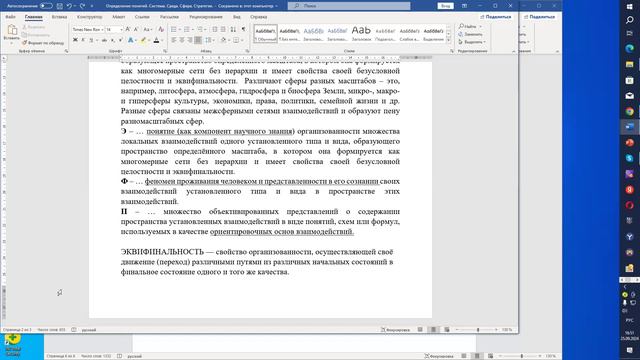Image resolution: width=640 pixels, height=360 pixels.
Task: Clear all formatting icon
Action: [x=161, y=30]
